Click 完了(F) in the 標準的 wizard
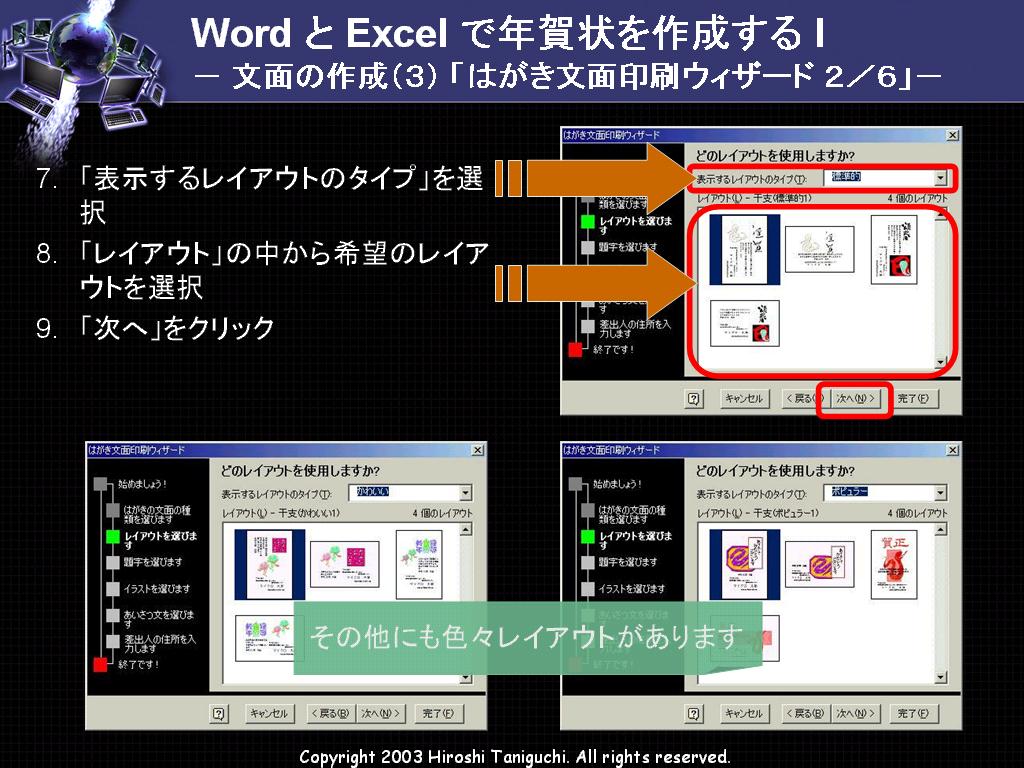This screenshot has width=1024, height=768. point(913,398)
